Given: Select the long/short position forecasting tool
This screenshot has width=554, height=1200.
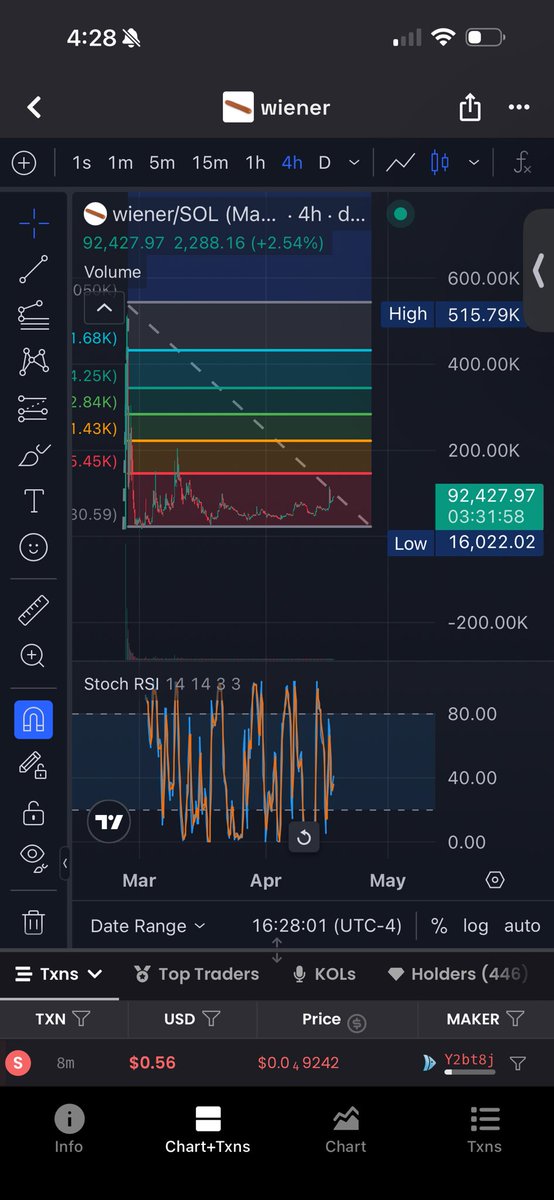Looking at the screenshot, I should click(34, 408).
